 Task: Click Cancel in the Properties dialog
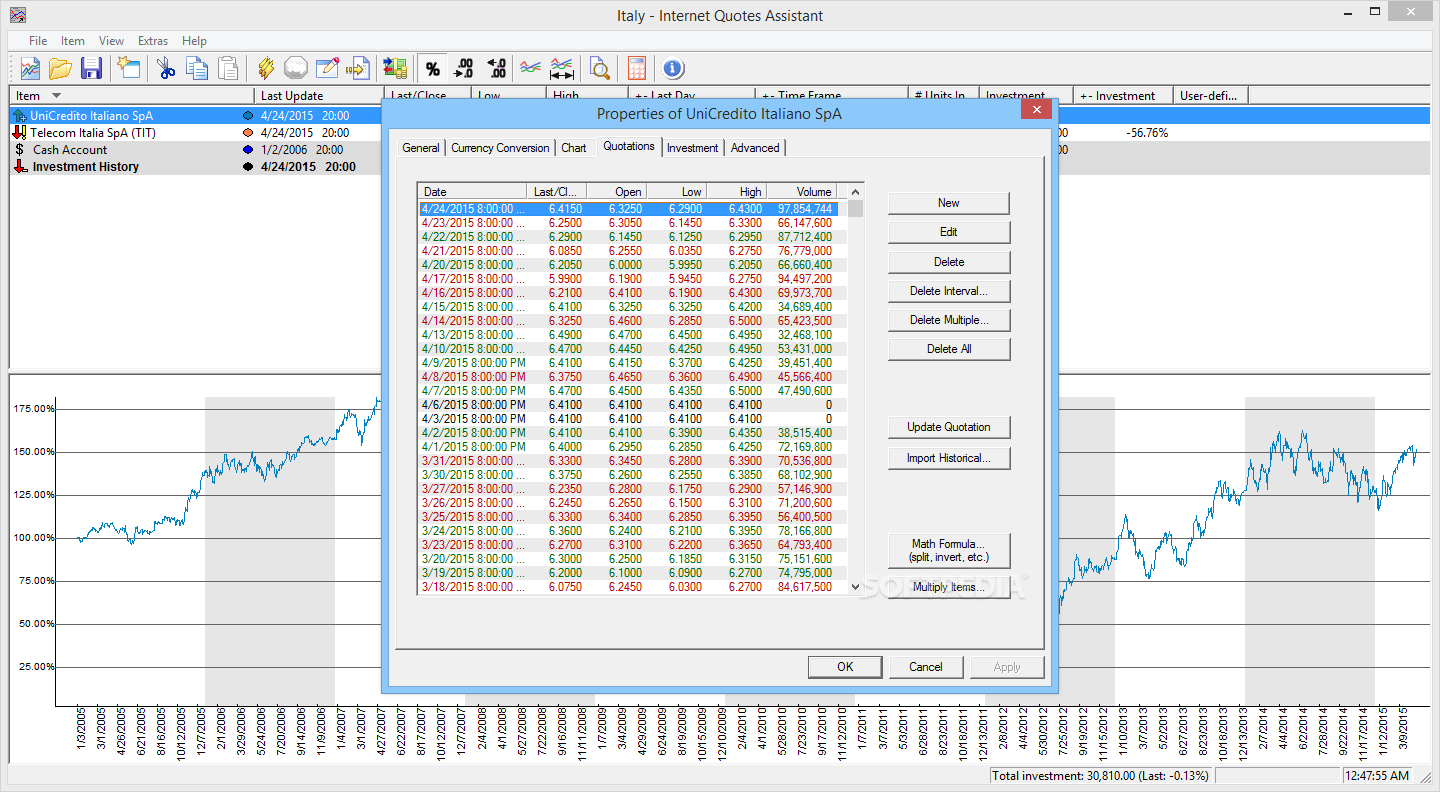click(926, 667)
